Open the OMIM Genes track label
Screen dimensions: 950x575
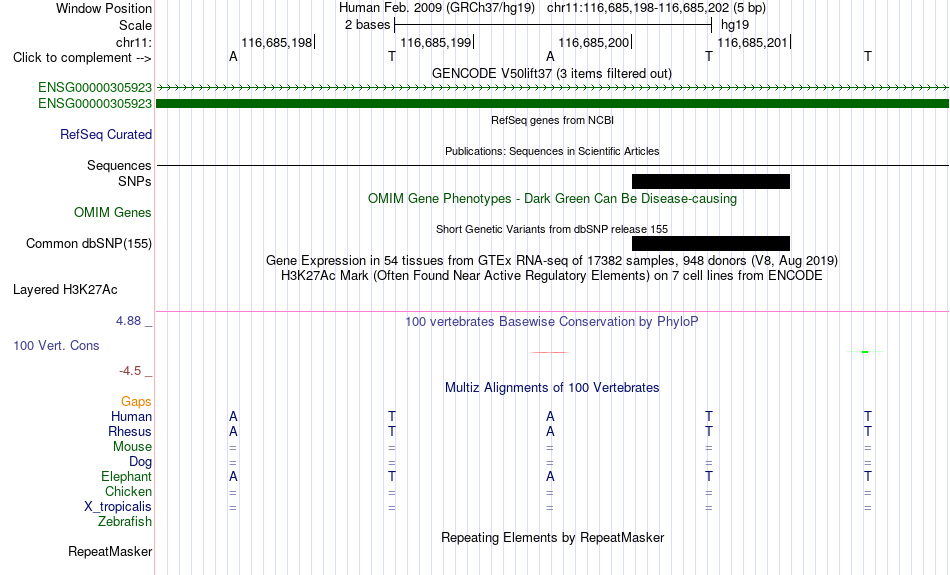(x=113, y=213)
